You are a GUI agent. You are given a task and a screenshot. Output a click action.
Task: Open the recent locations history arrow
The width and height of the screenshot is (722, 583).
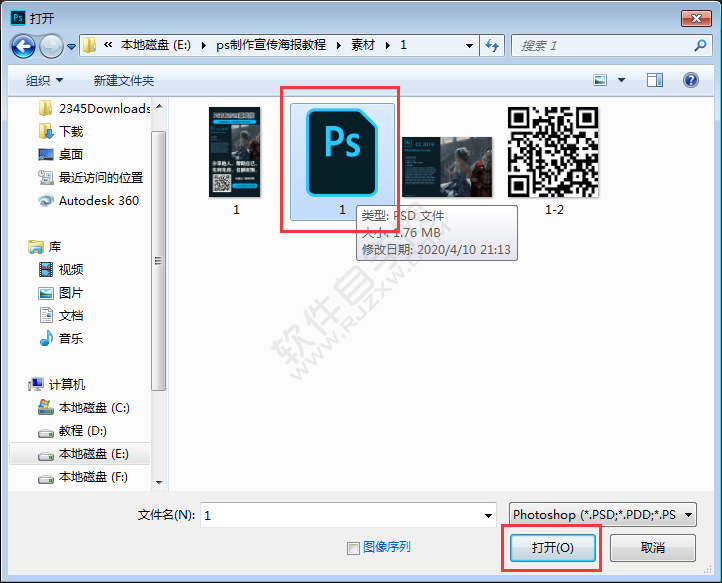point(71,47)
